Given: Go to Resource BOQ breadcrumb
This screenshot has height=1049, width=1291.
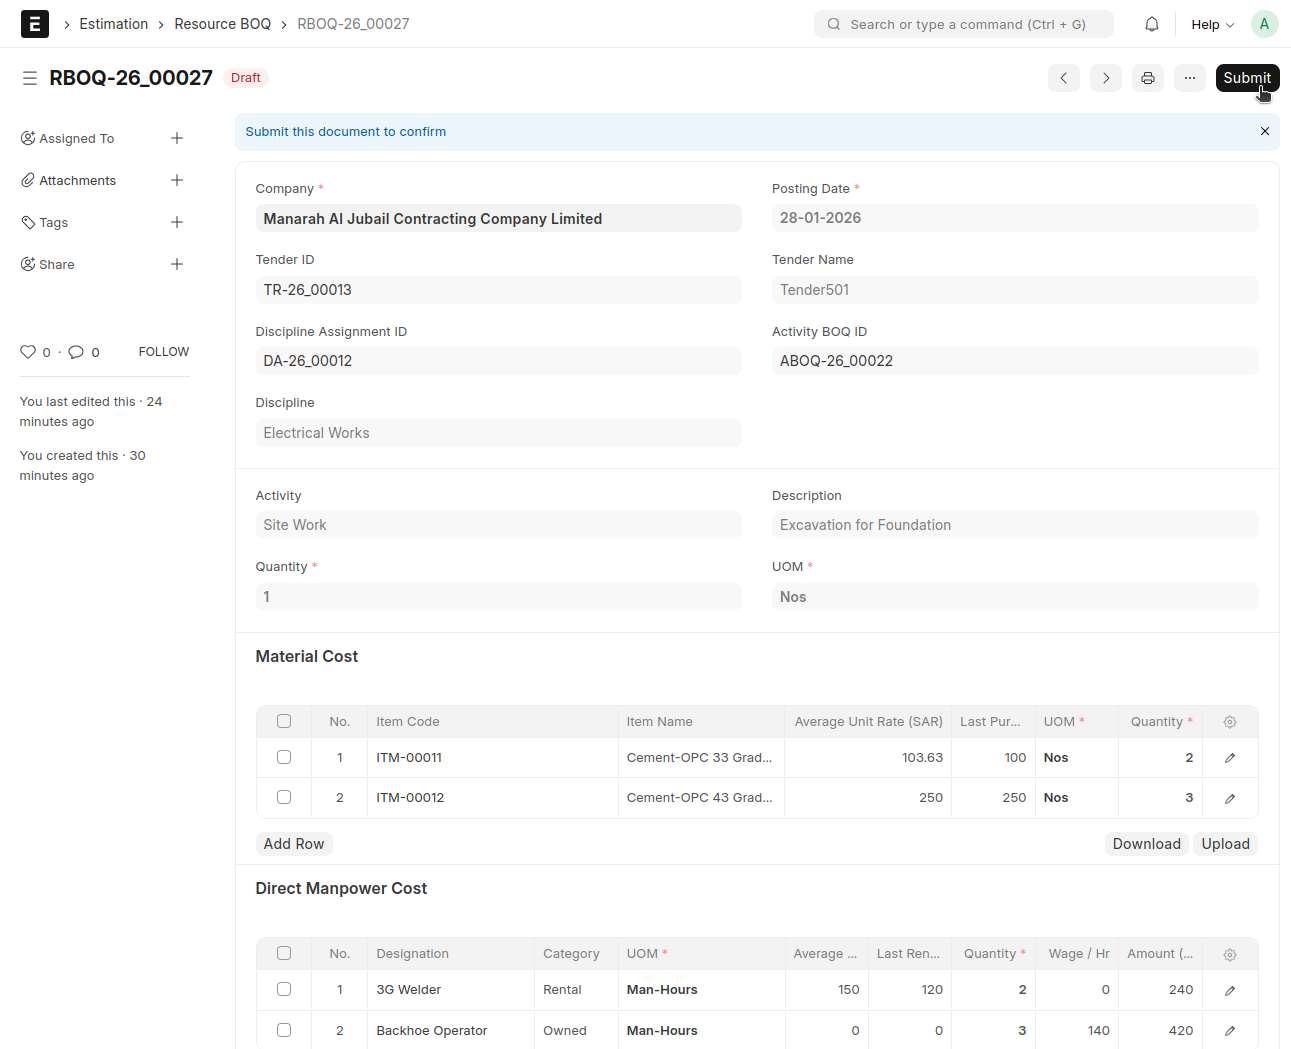Looking at the screenshot, I should pos(222,24).
